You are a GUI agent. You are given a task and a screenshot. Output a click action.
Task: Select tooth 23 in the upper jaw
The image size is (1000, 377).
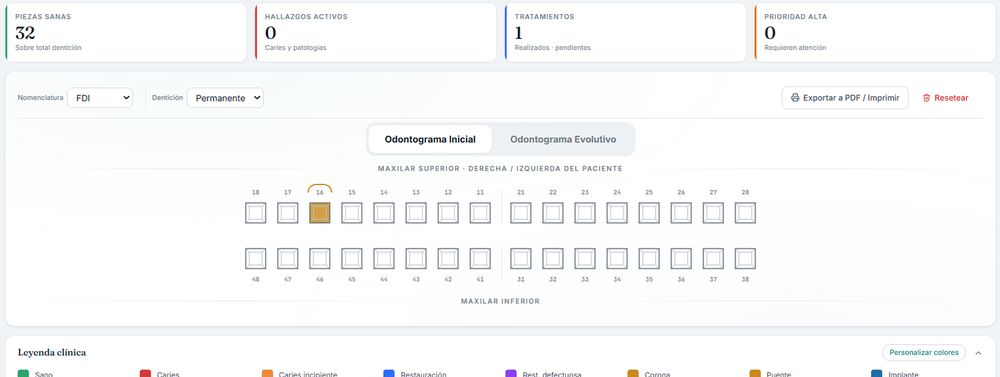[585, 212]
